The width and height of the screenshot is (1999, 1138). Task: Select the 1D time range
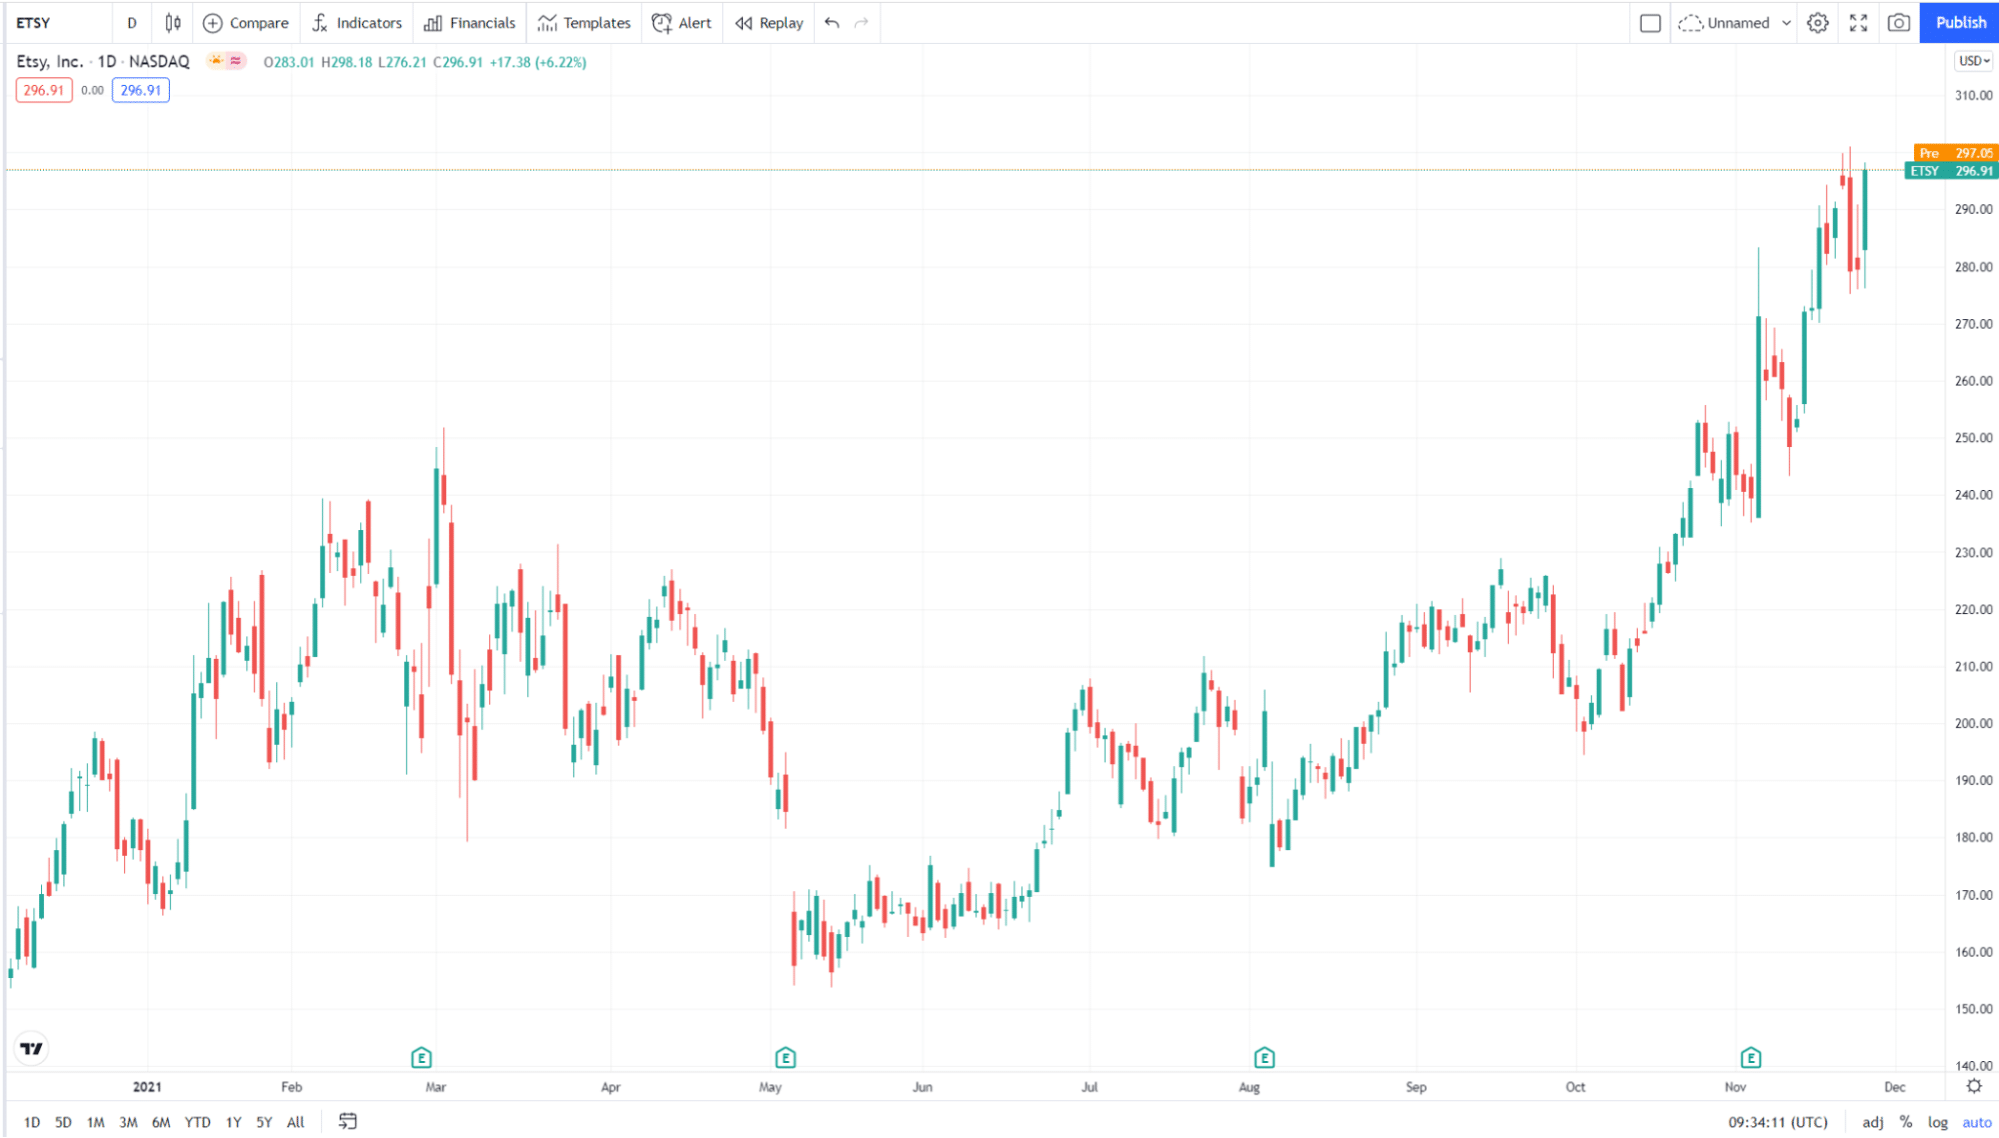click(32, 1122)
